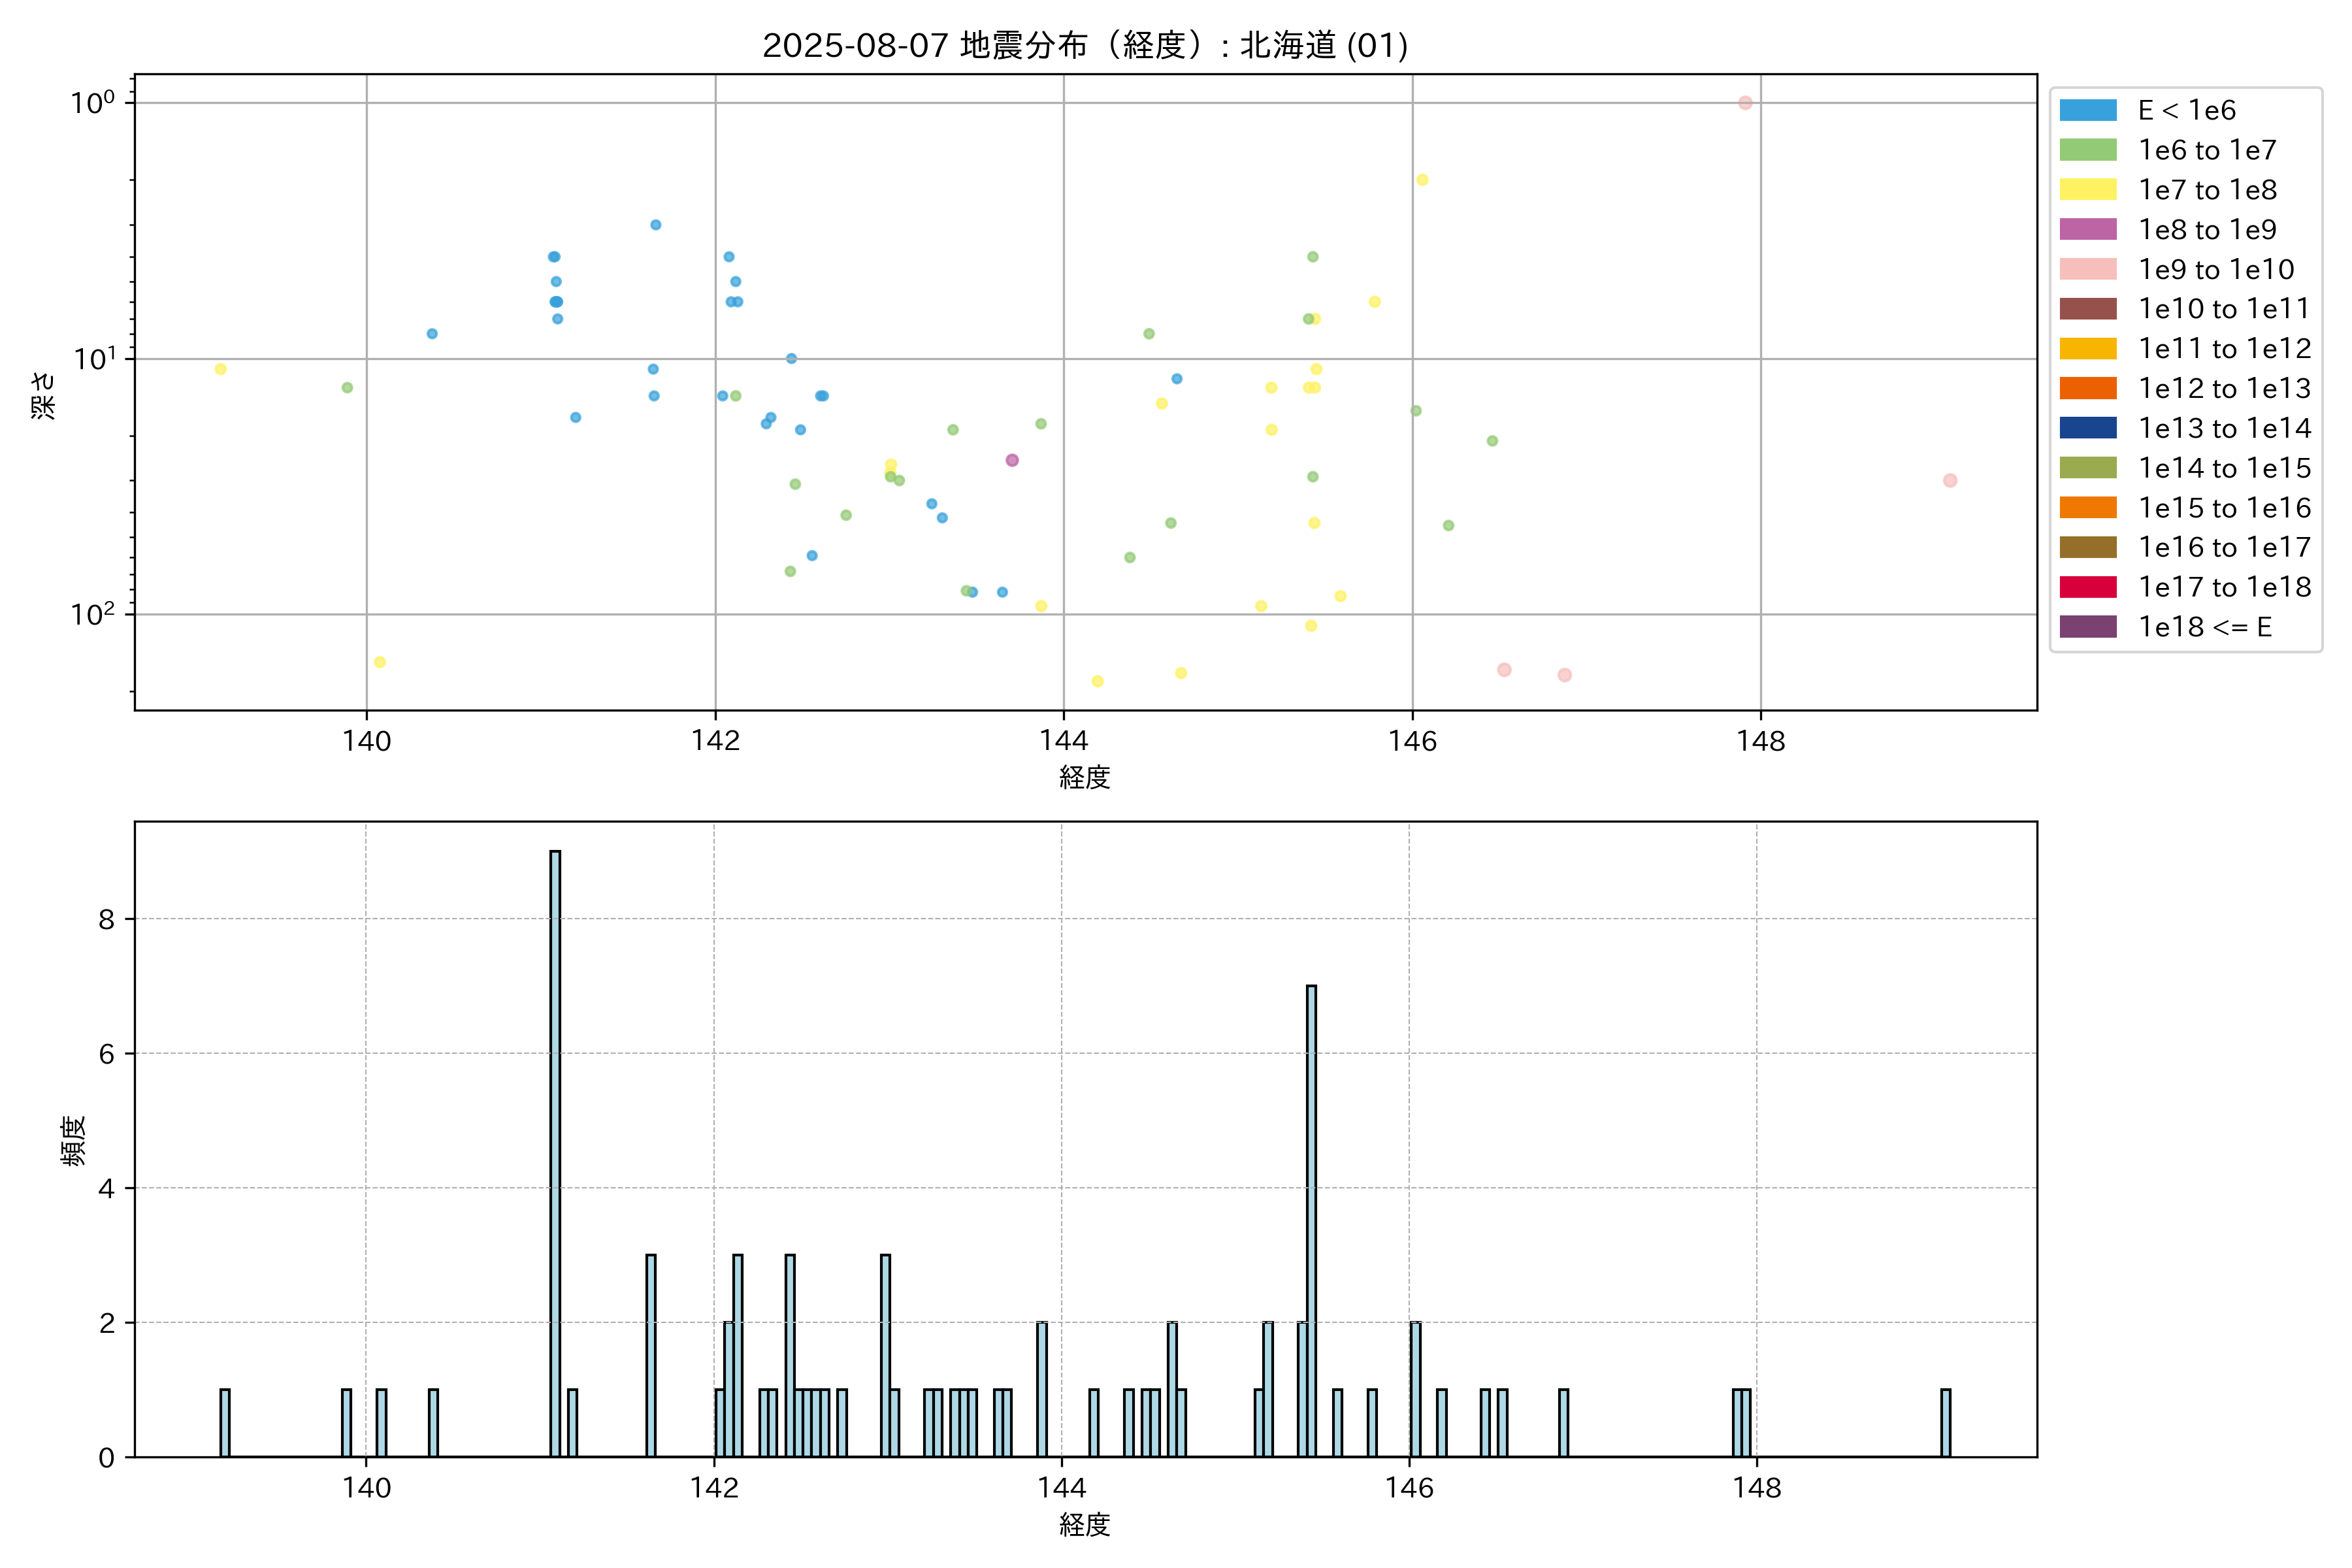Click the 1e18 <= E legend swatch
Viewport: 2352px width, 1568px height.
point(2087,627)
